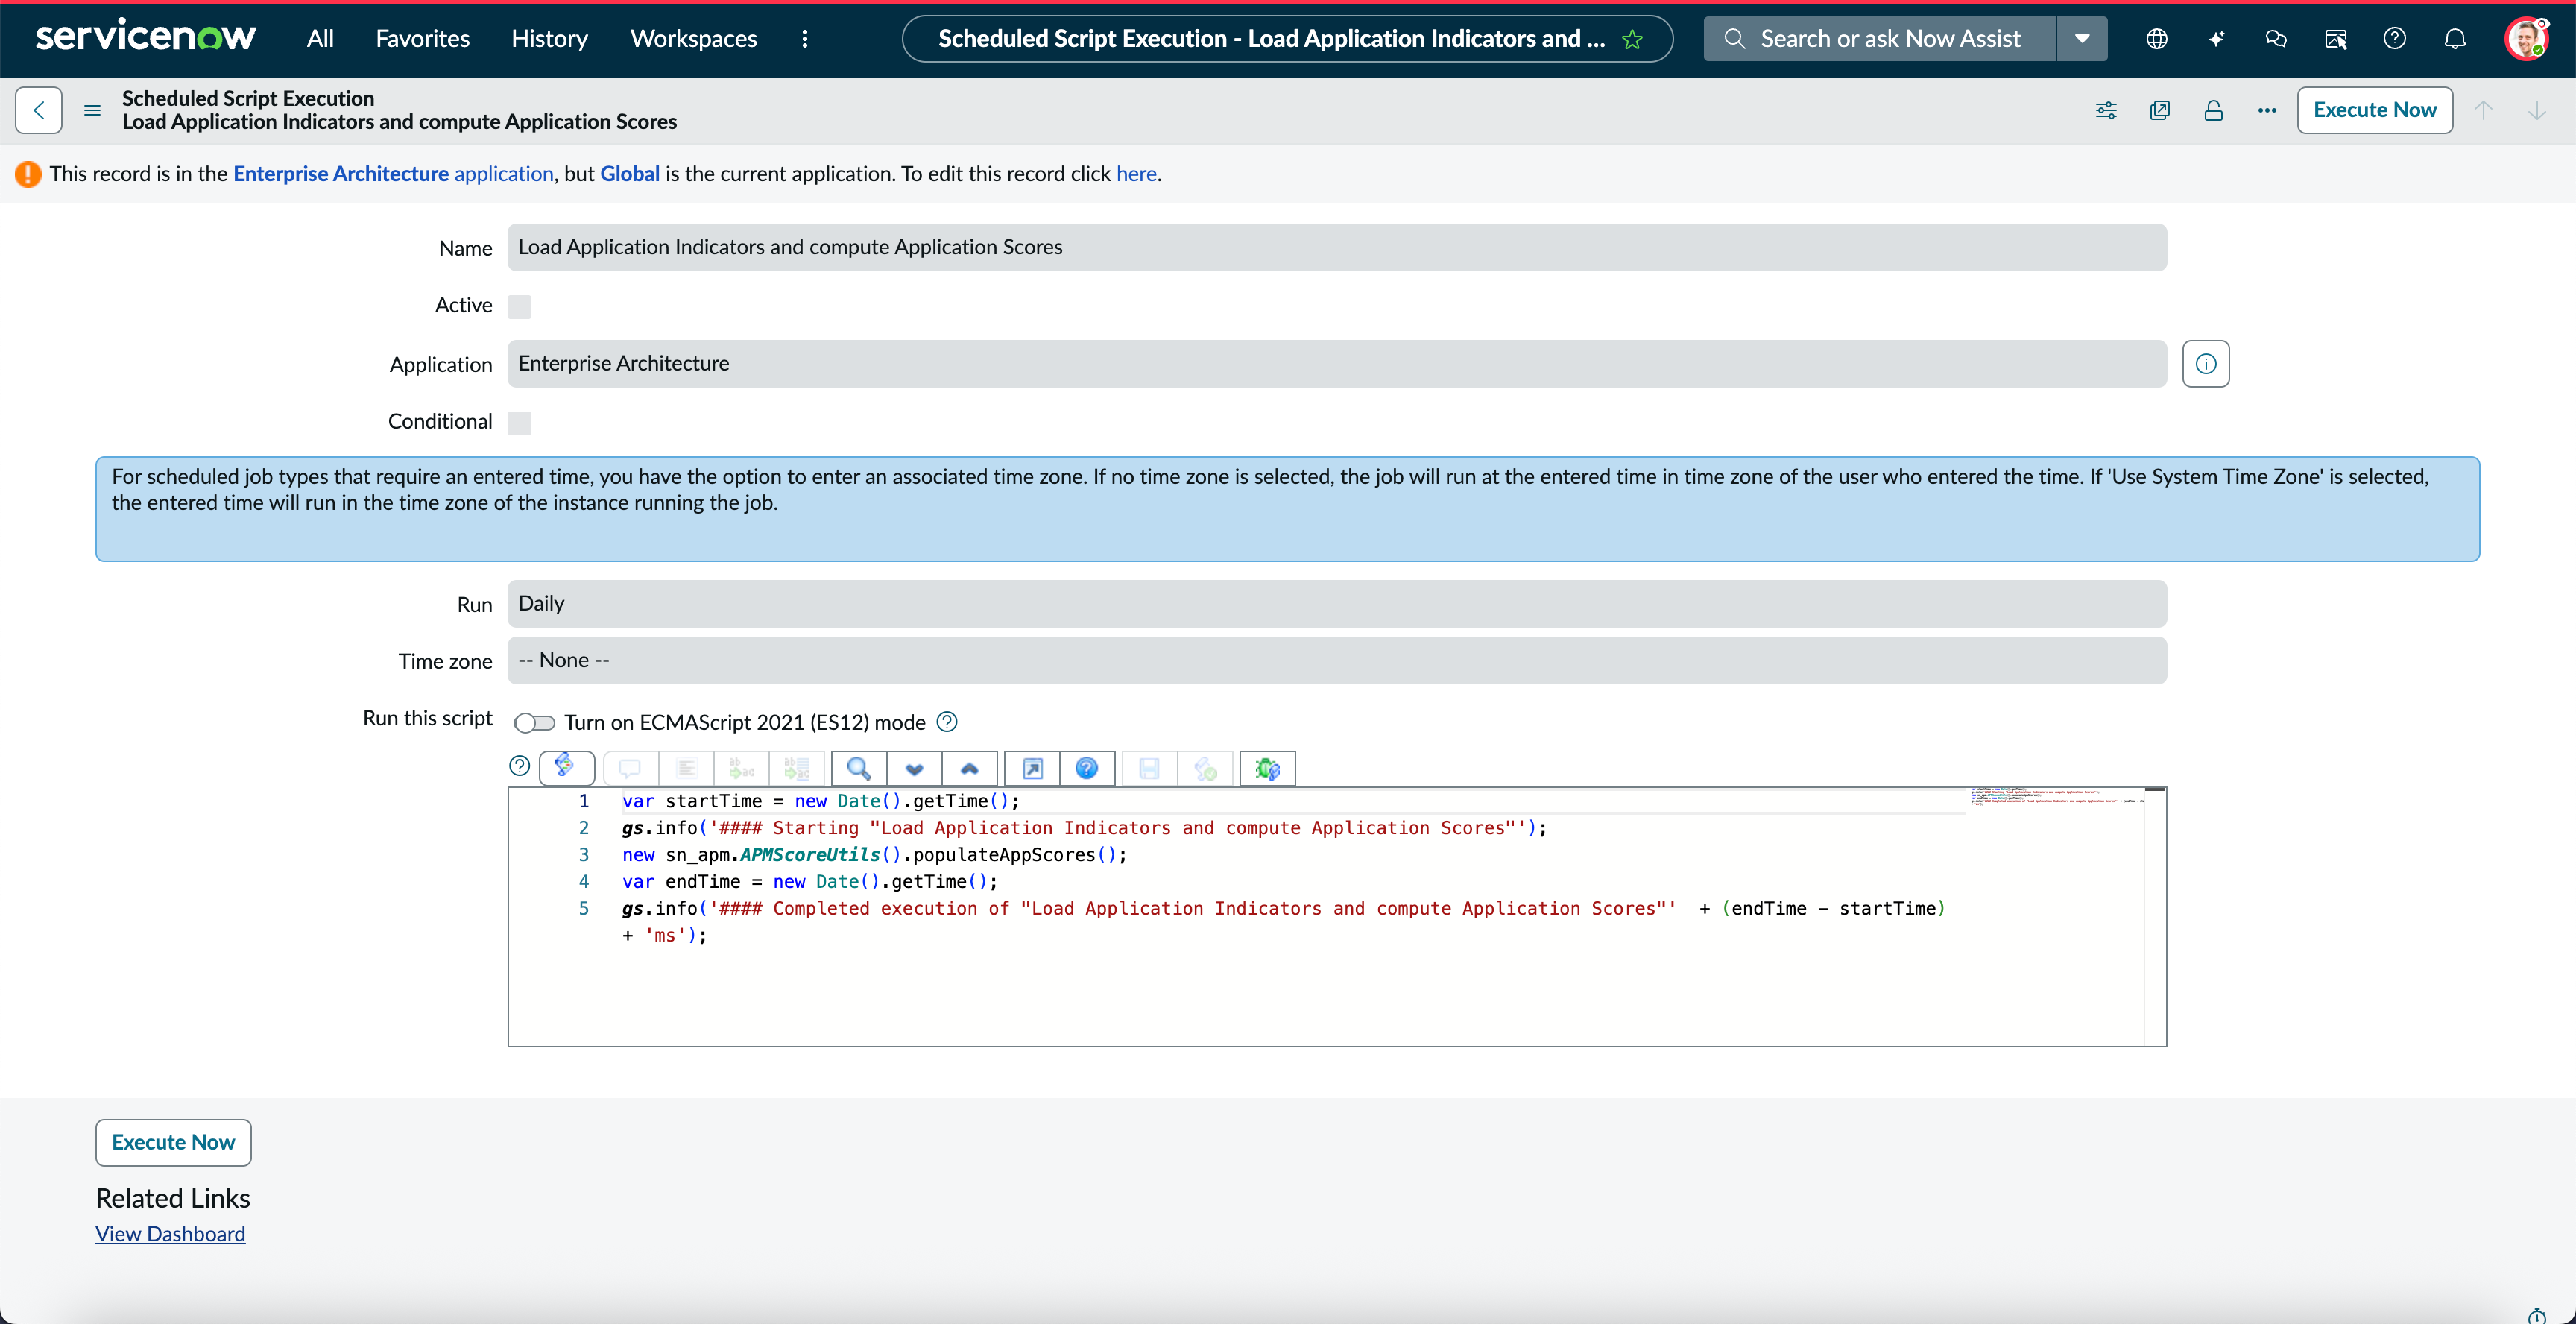
Task: Click the script syntax check icon
Action: (x=1205, y=768)
